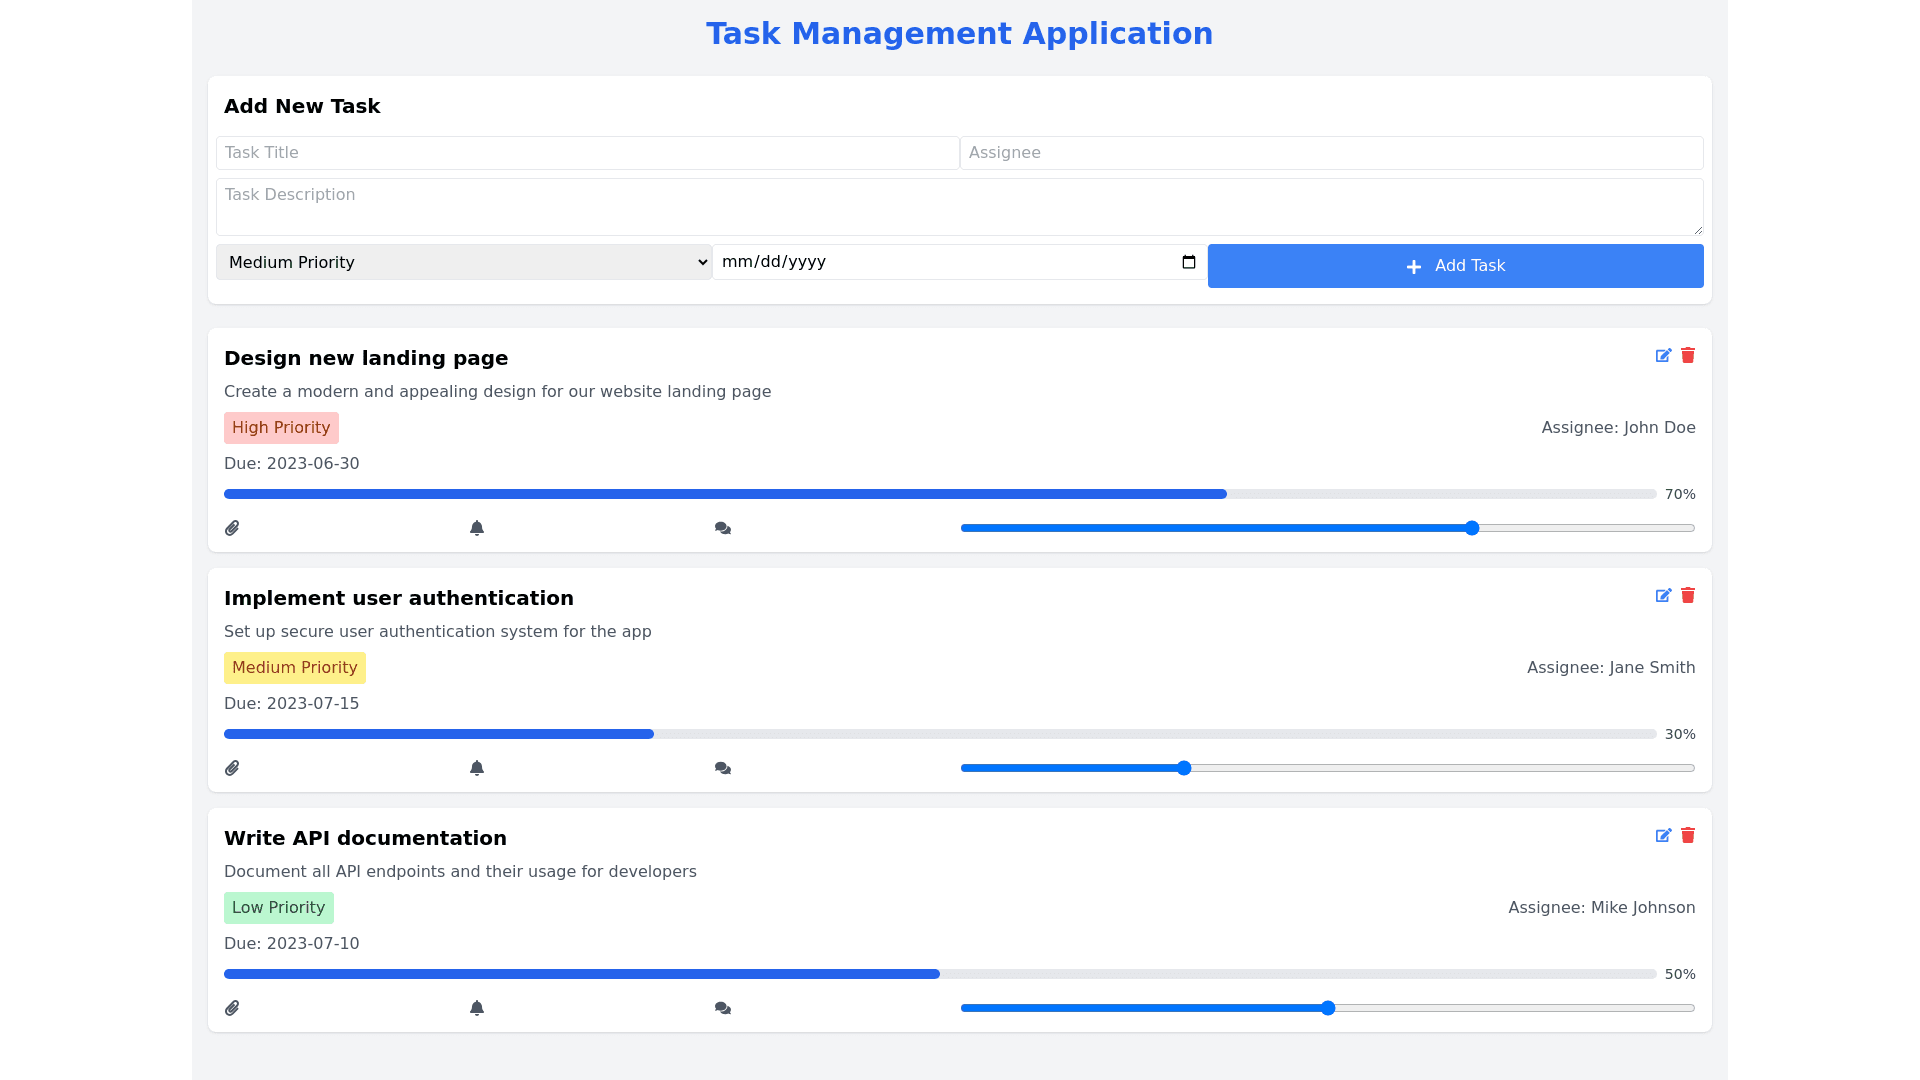1920x1080 pixels.
Task: Open the Medium Priority dropdown
Action: click(x=464, y=262)
